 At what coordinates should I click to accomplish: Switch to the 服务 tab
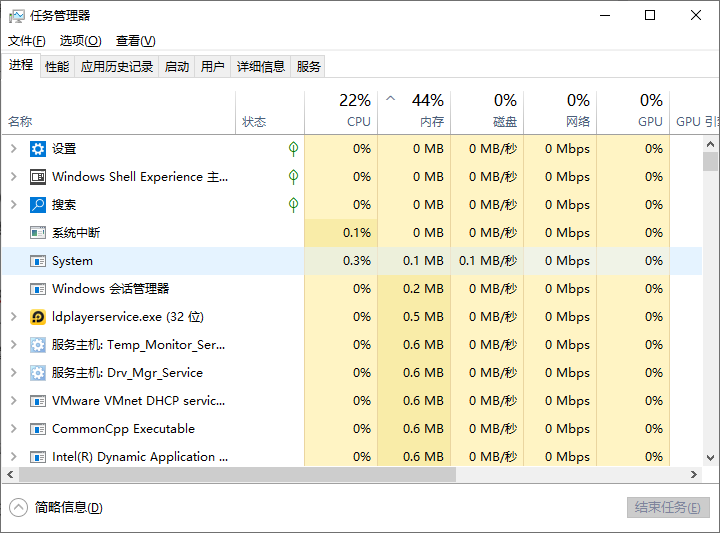click(x=308, y=67)
